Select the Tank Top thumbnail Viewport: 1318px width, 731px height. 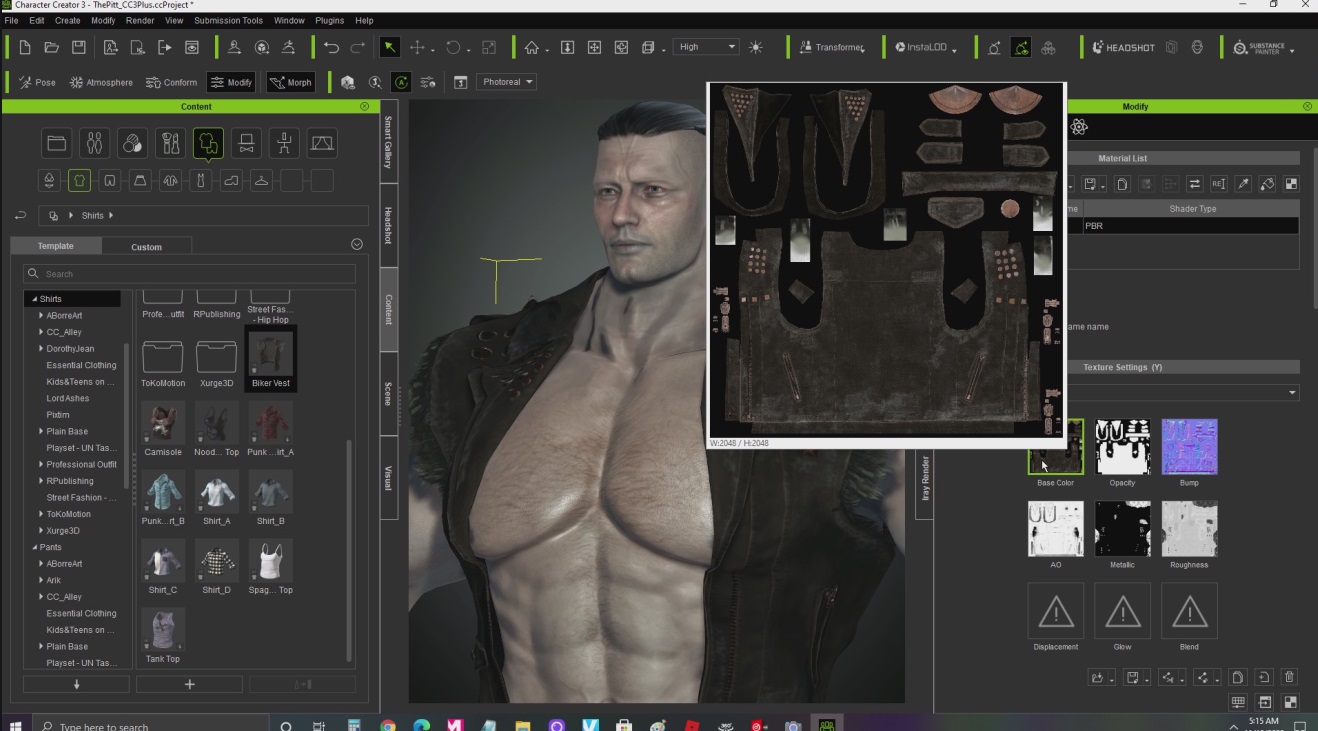click(163, 637)
